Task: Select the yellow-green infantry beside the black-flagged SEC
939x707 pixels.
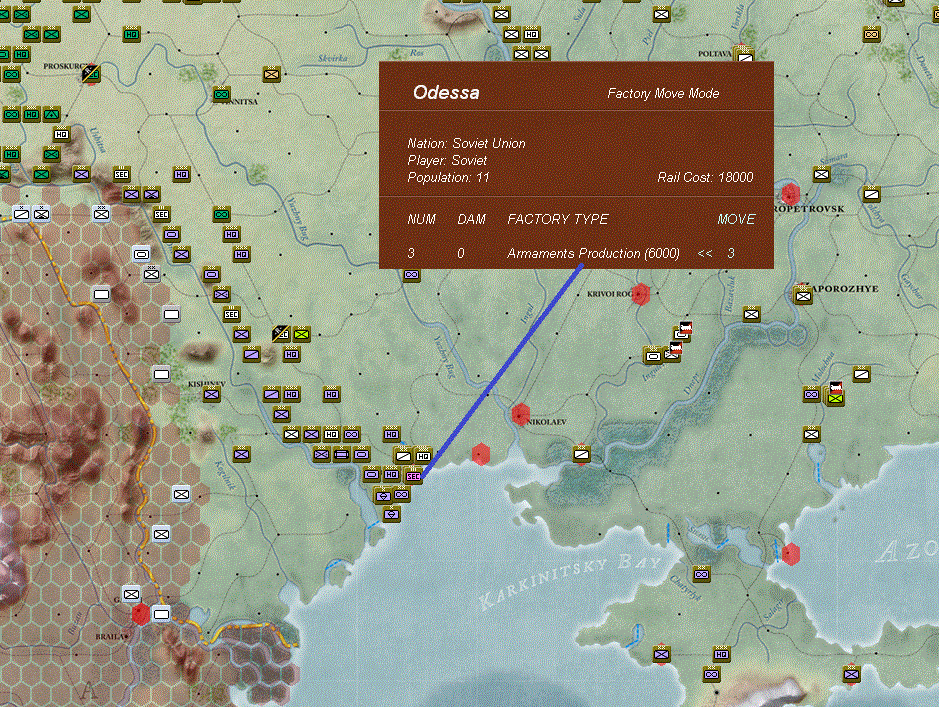Action: click(301, 333)
